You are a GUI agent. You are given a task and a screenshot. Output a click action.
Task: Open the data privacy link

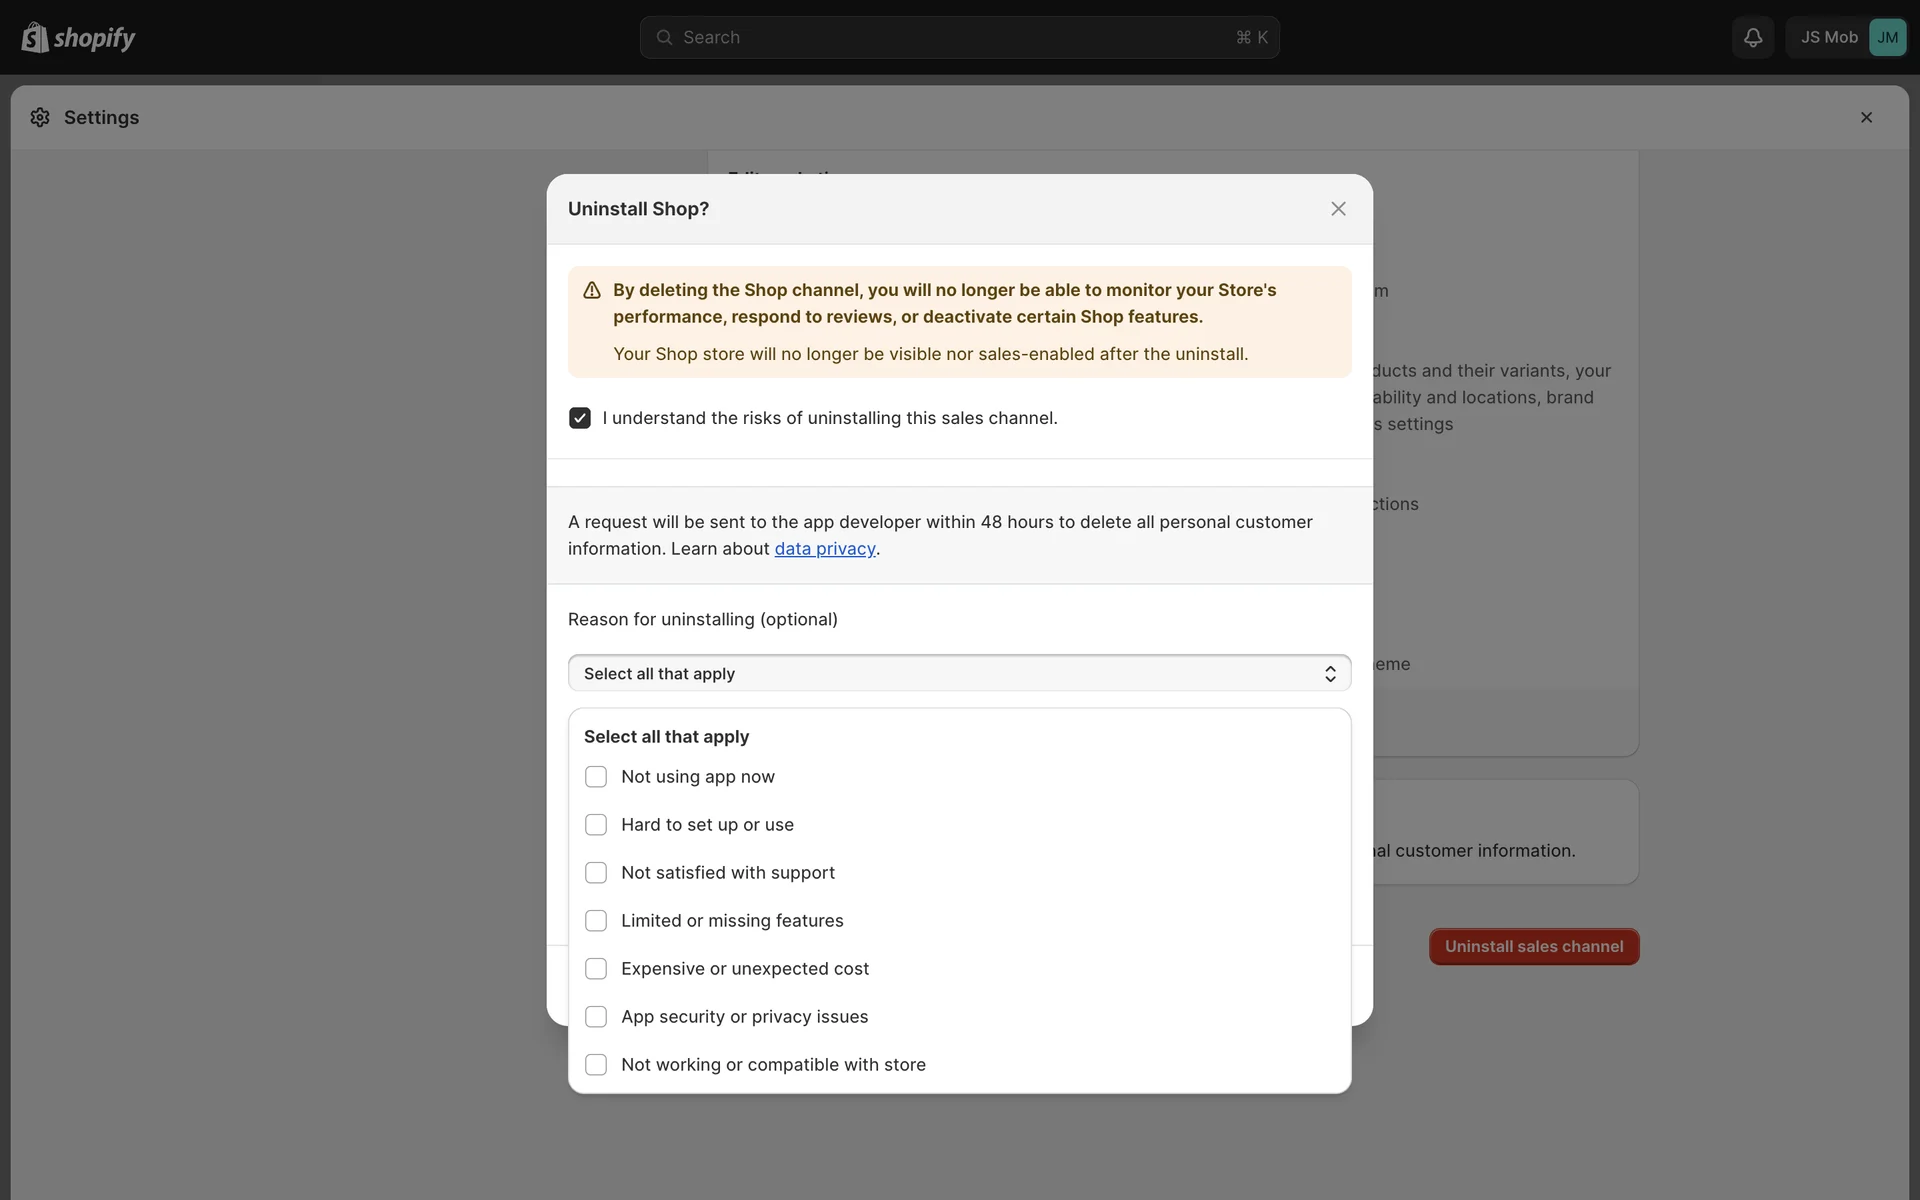pyautogui.click(x=824, y=549)
